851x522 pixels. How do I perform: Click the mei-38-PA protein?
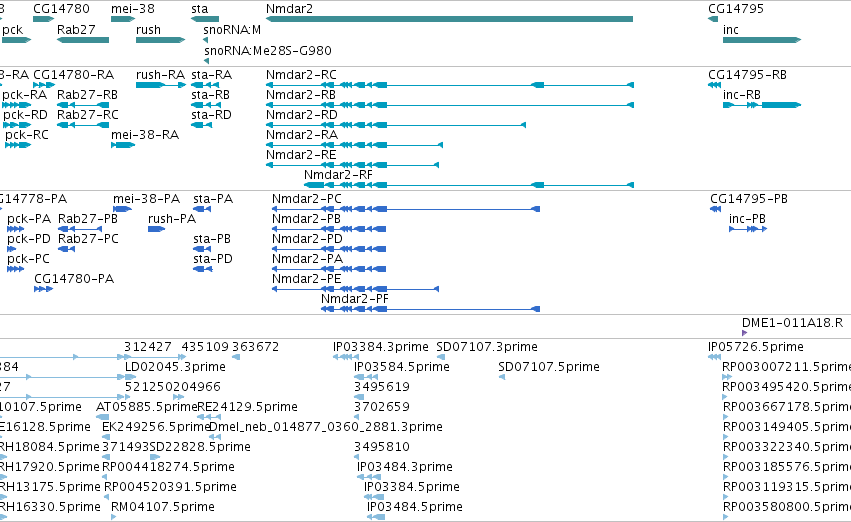point(123,209)
